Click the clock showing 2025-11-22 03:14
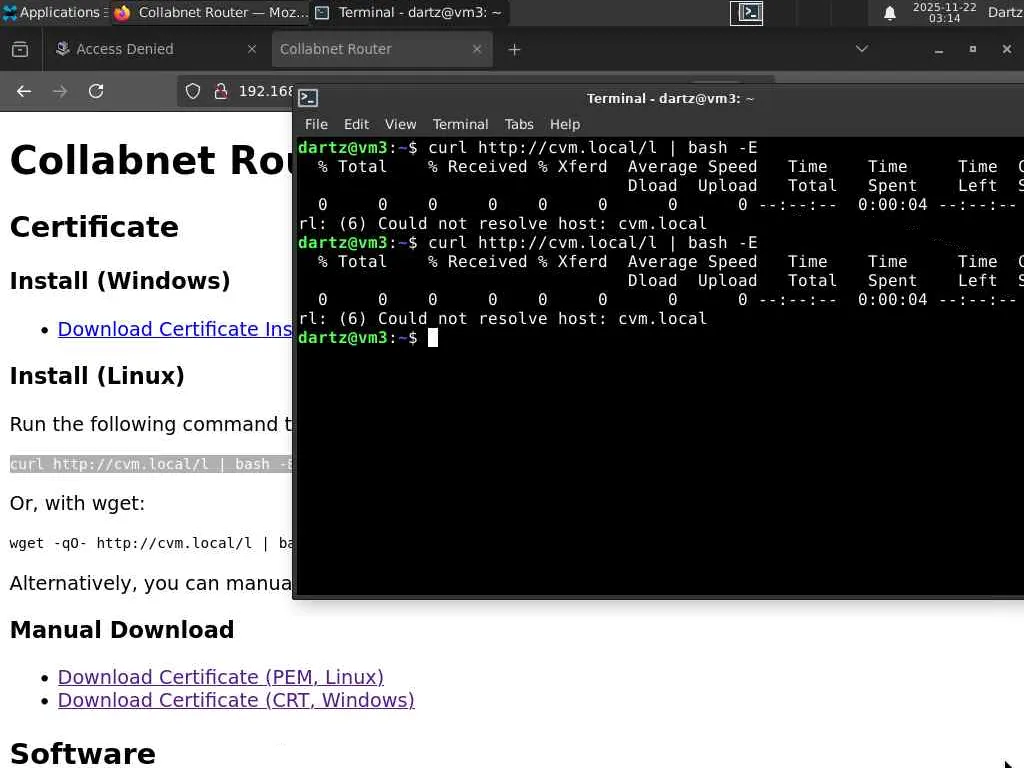 (944, 12)
